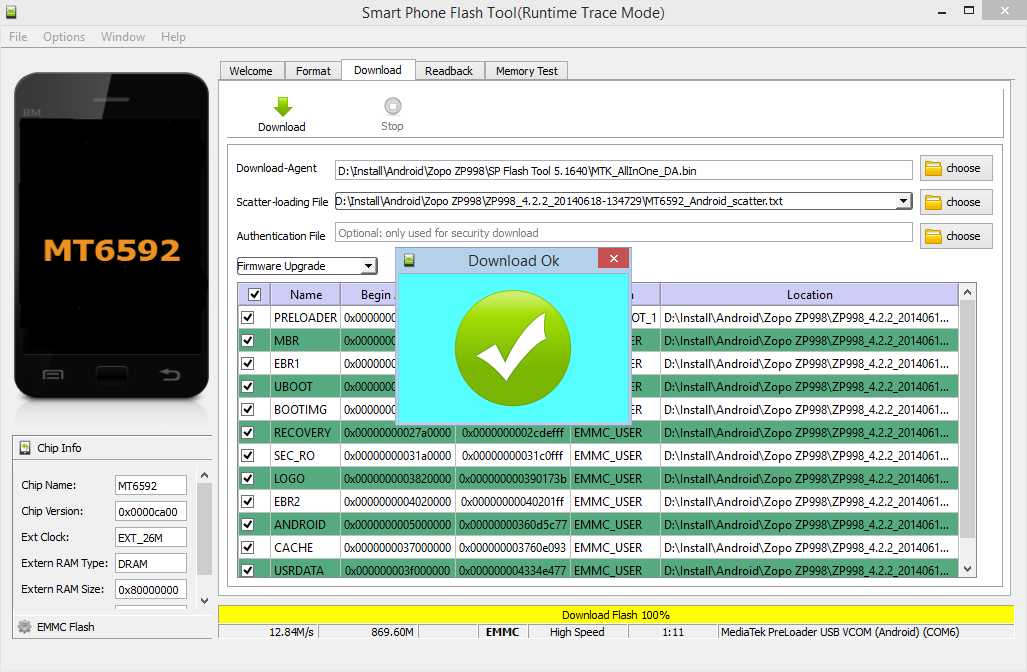Click the phone menu key icon

pos(53,375)
